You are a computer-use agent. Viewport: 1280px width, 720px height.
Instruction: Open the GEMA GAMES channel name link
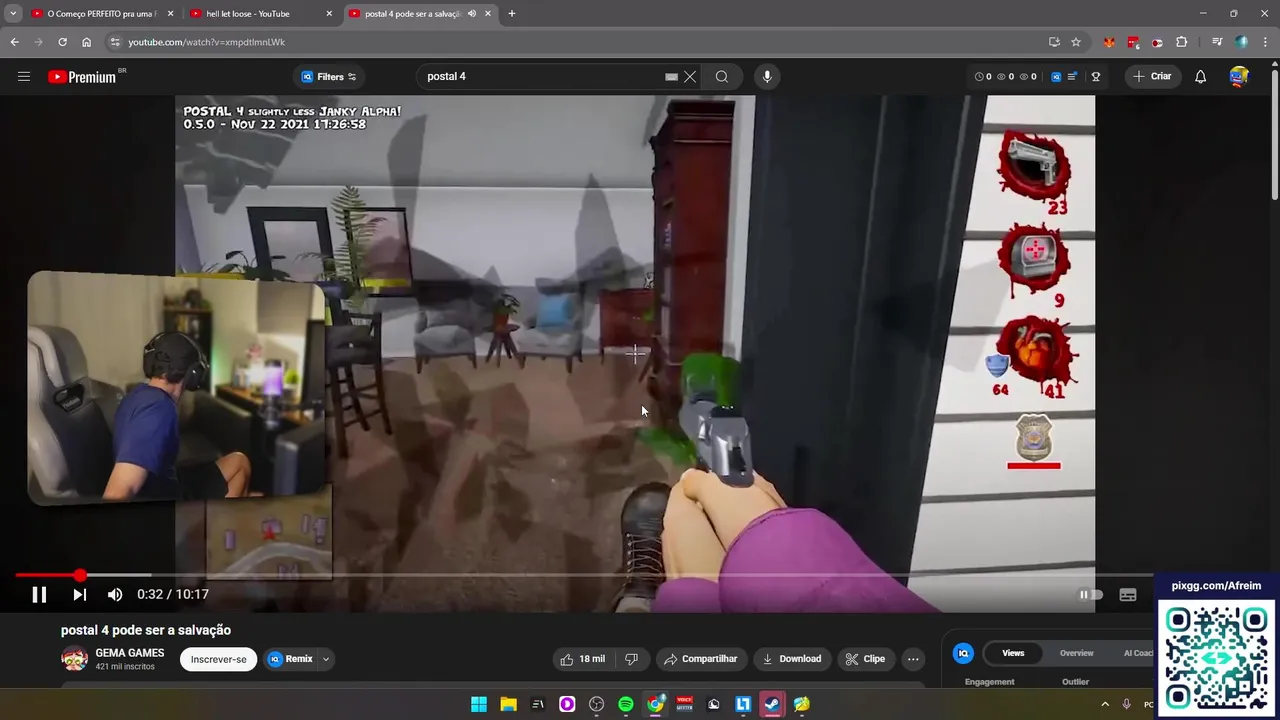pos(130,653)
